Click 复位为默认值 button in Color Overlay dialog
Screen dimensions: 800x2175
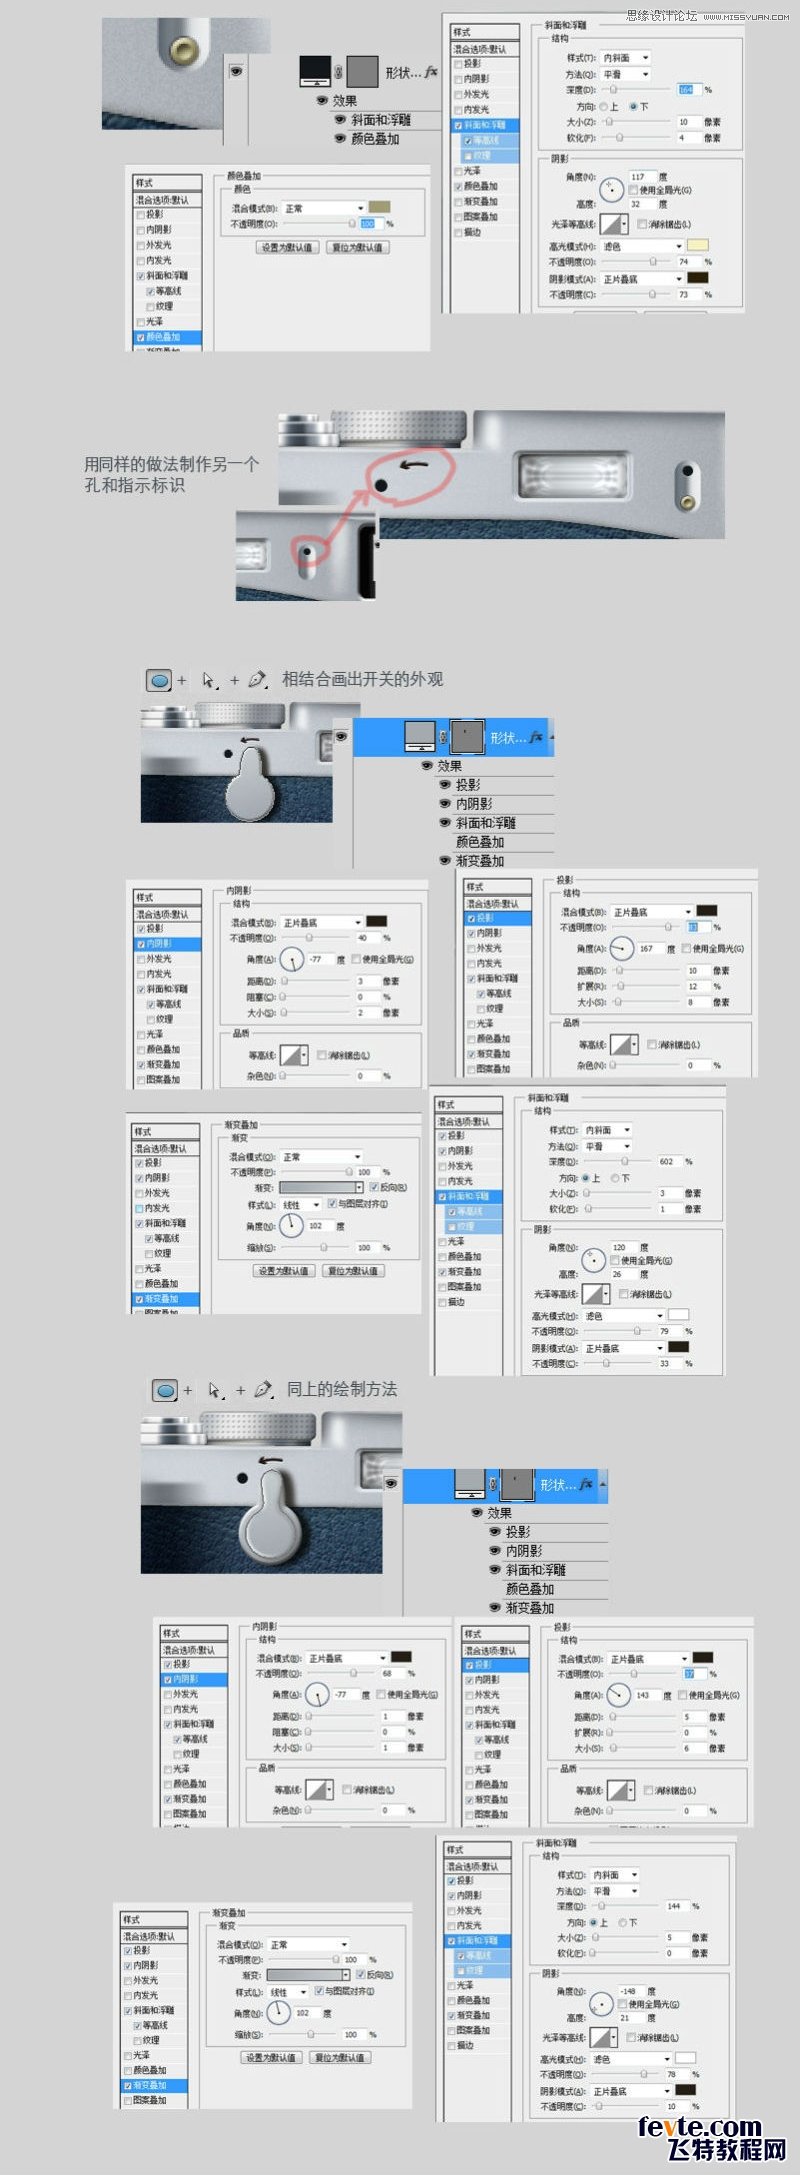(358, 247)
